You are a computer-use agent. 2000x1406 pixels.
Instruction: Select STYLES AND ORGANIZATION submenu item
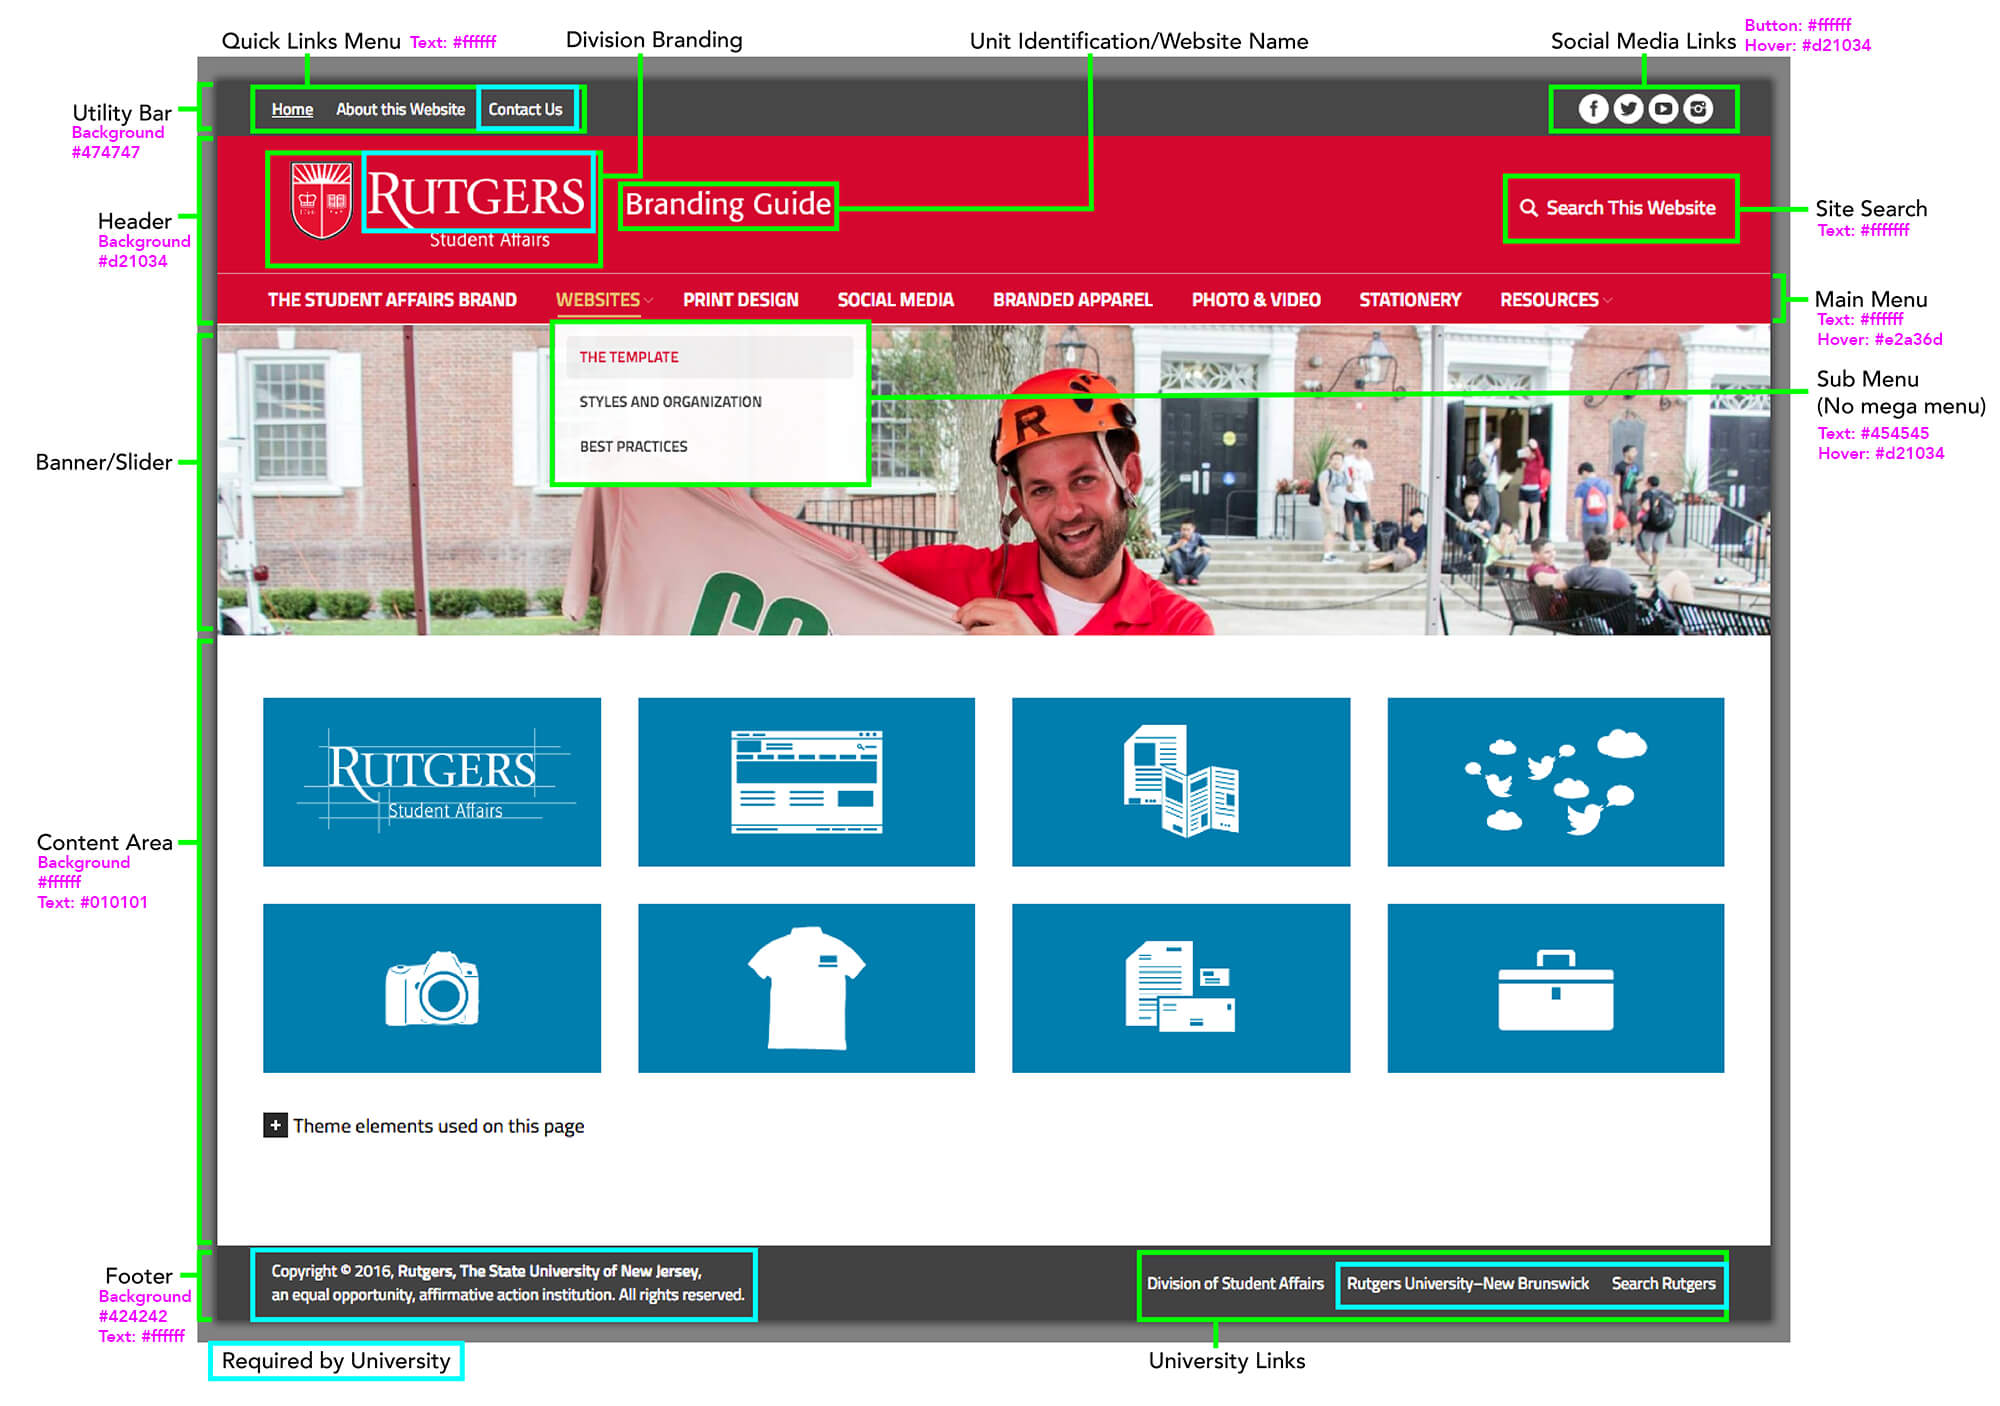click(677, 400)
